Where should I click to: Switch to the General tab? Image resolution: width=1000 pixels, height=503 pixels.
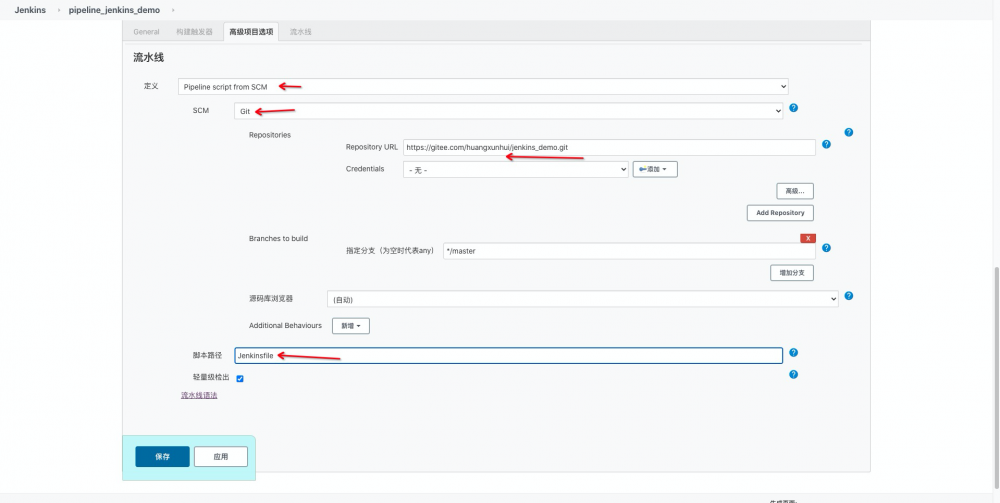click(x=146, y=32)
